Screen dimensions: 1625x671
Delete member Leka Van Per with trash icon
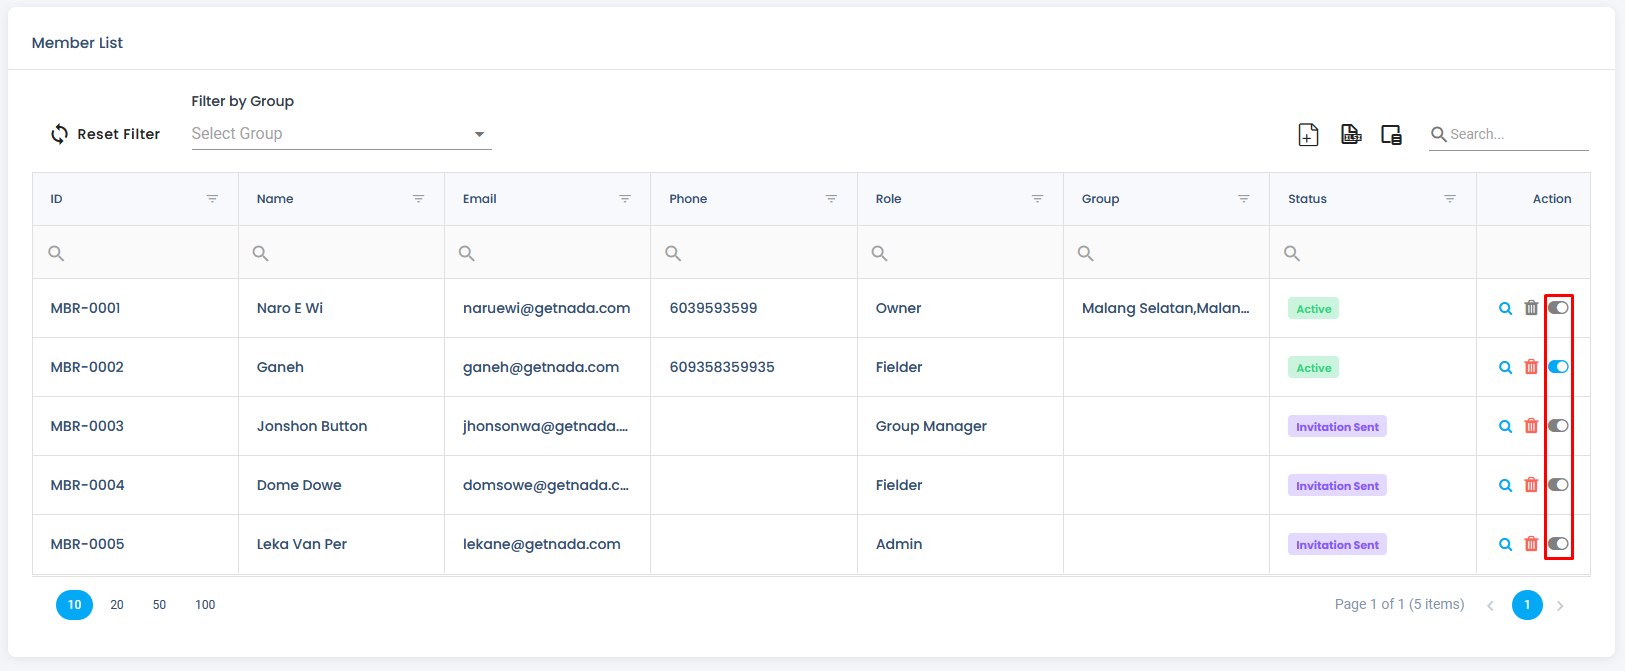coord(1531,544)
